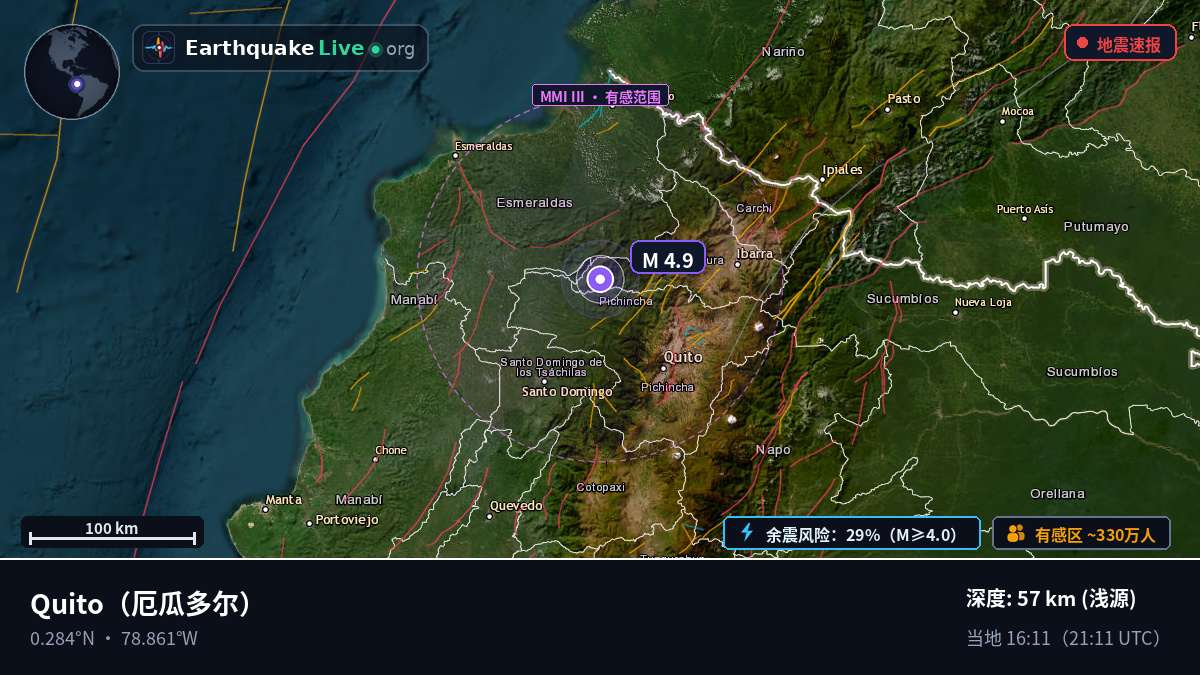This screenshot has width=1200, height=675.
Task: Click the Portoviejo city label
Action: [348, 520]
